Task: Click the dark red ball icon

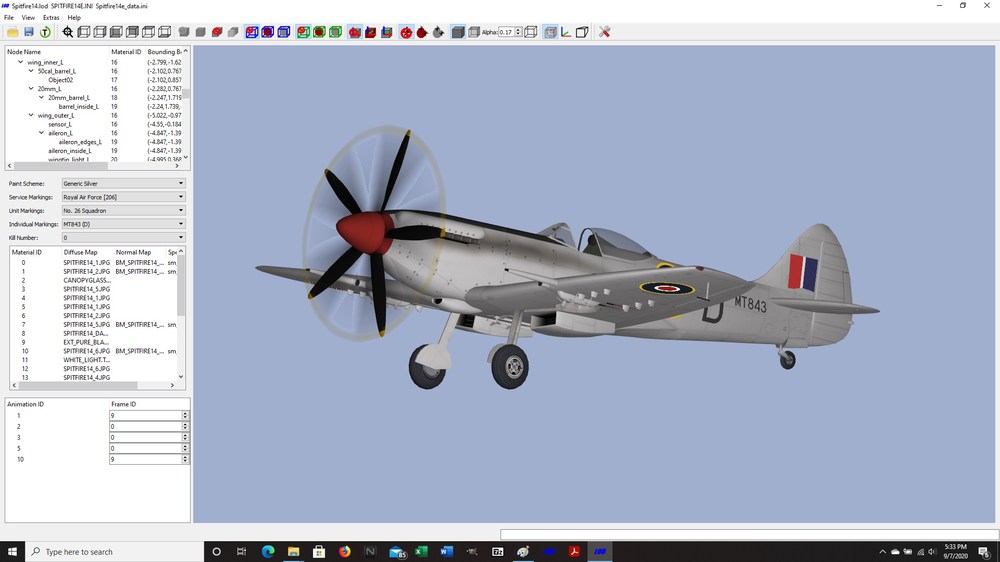Action: [422, 32]
